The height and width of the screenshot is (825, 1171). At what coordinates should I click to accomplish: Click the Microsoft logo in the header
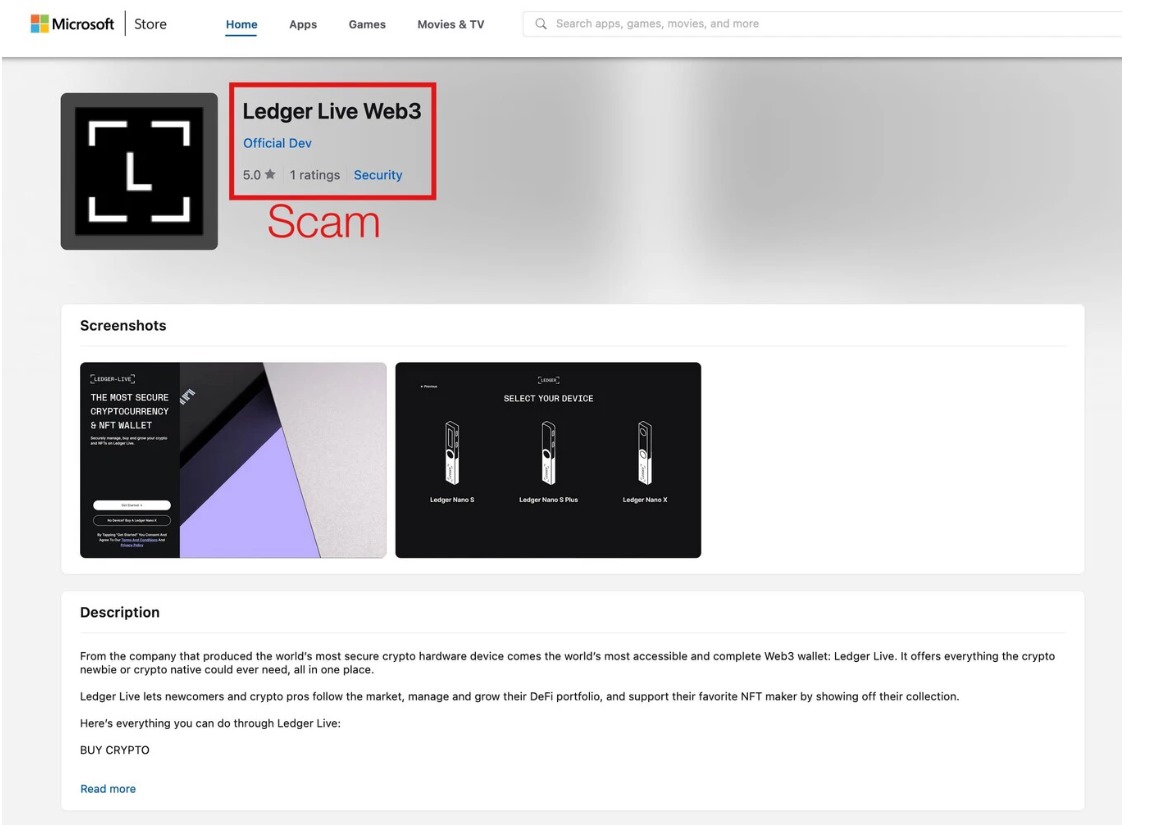pos(72,24)
